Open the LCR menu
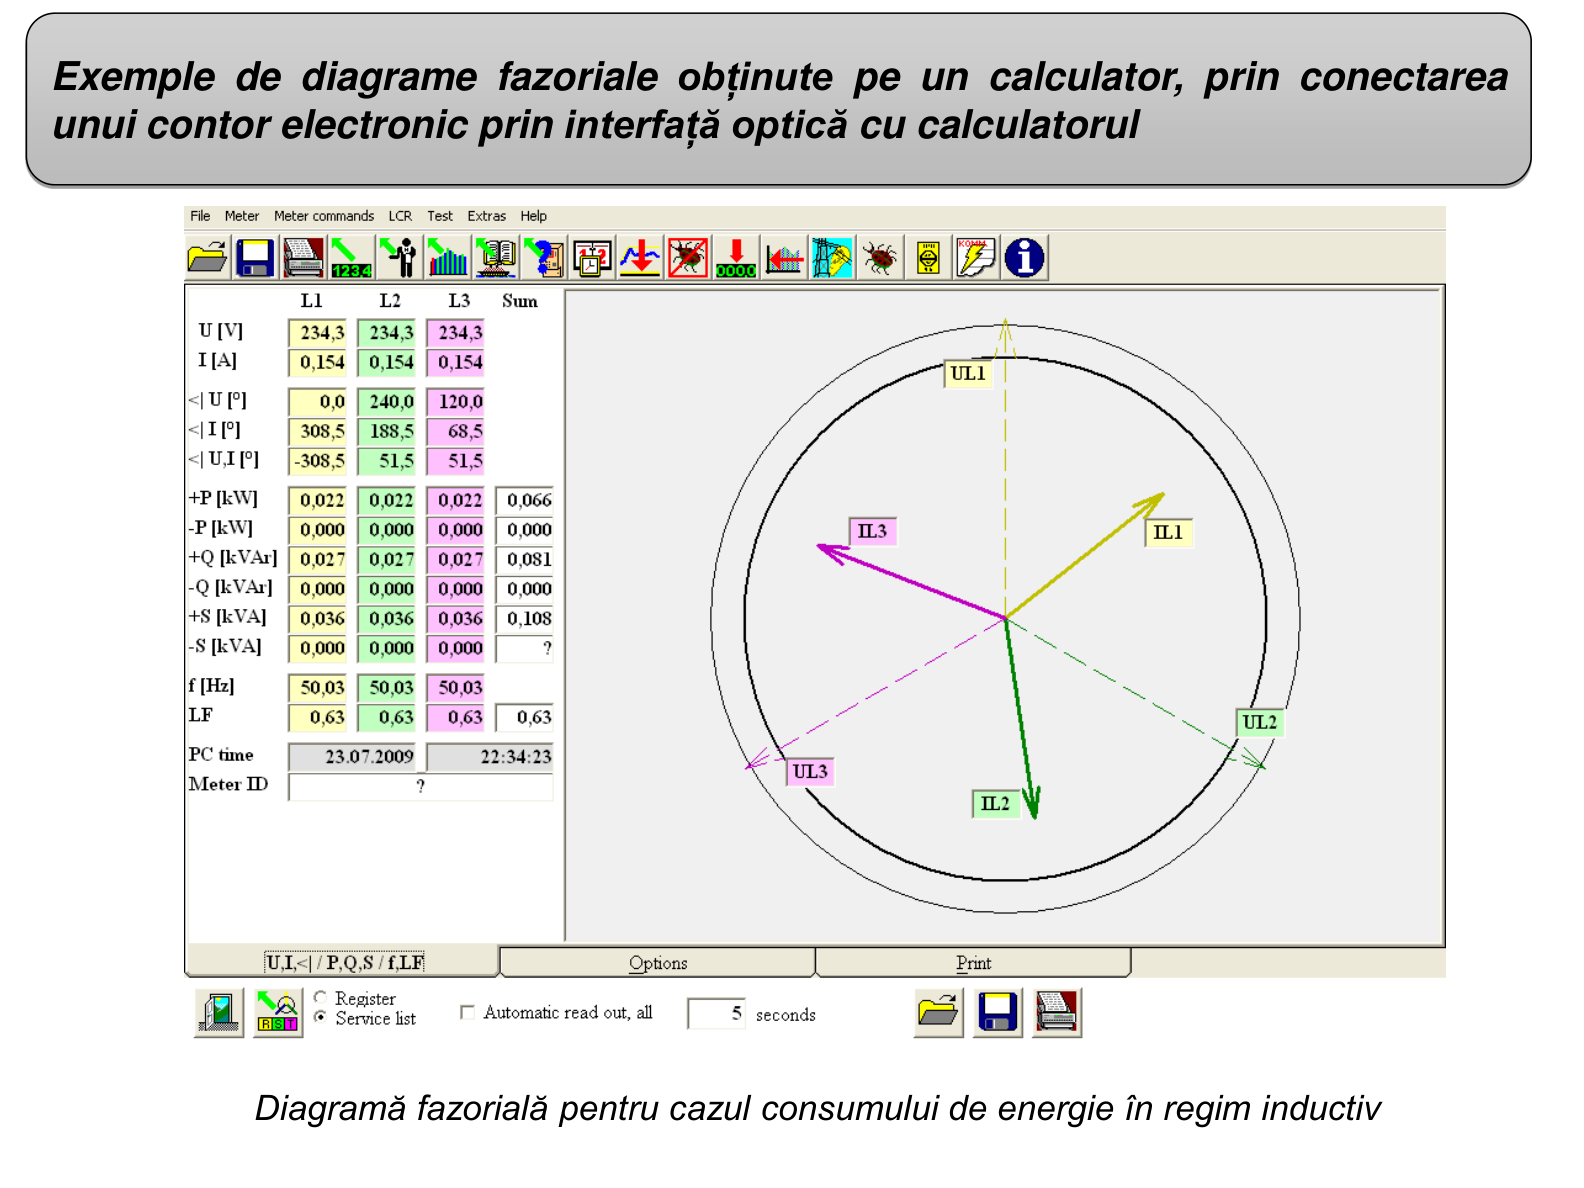 coord(400,216)
